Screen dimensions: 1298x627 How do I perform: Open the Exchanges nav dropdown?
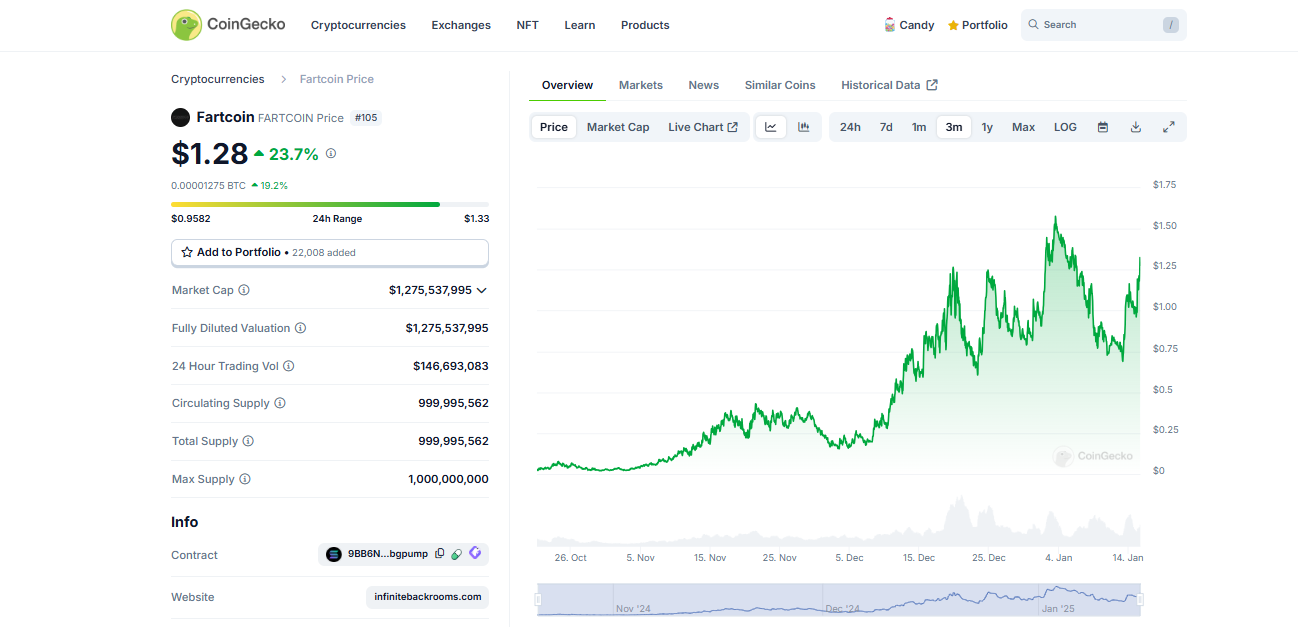coord(461,25)
